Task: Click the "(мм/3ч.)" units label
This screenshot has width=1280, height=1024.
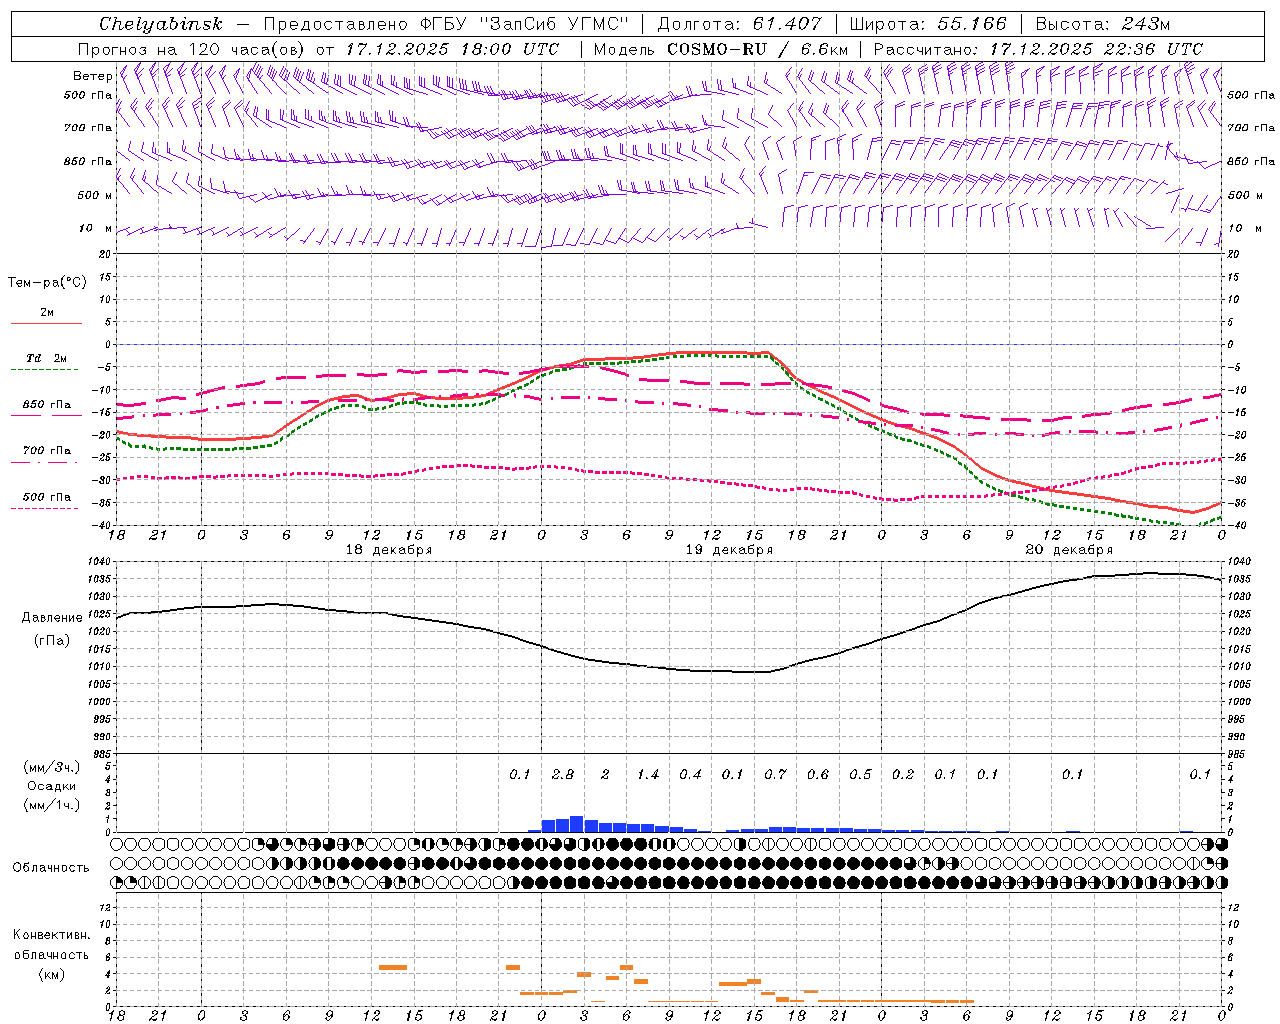Action: 52,767
